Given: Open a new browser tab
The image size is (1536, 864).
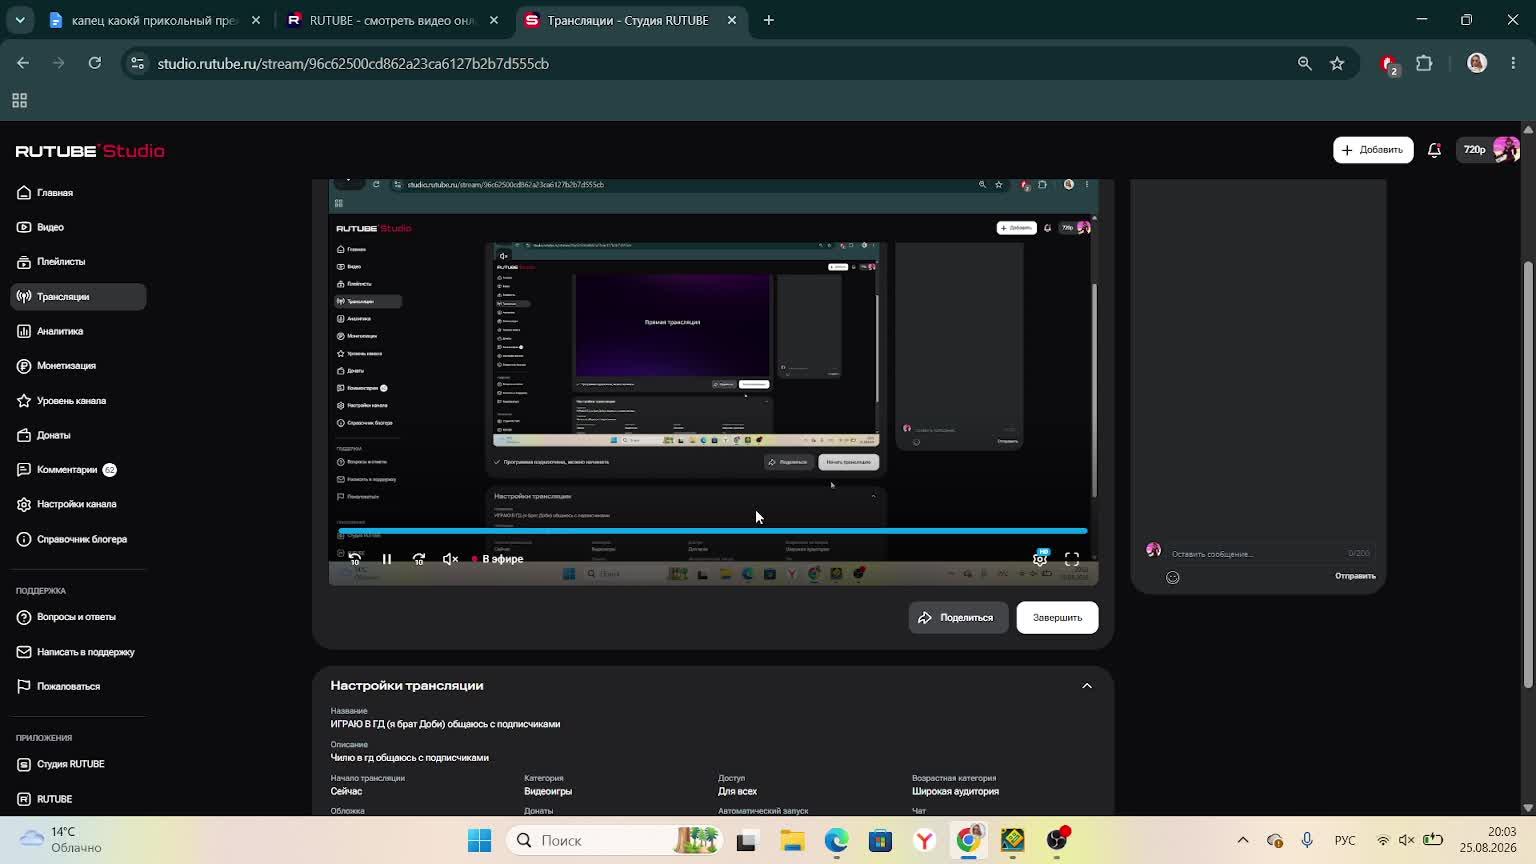Looking at the screenshot, I should [x=768, y=20].
